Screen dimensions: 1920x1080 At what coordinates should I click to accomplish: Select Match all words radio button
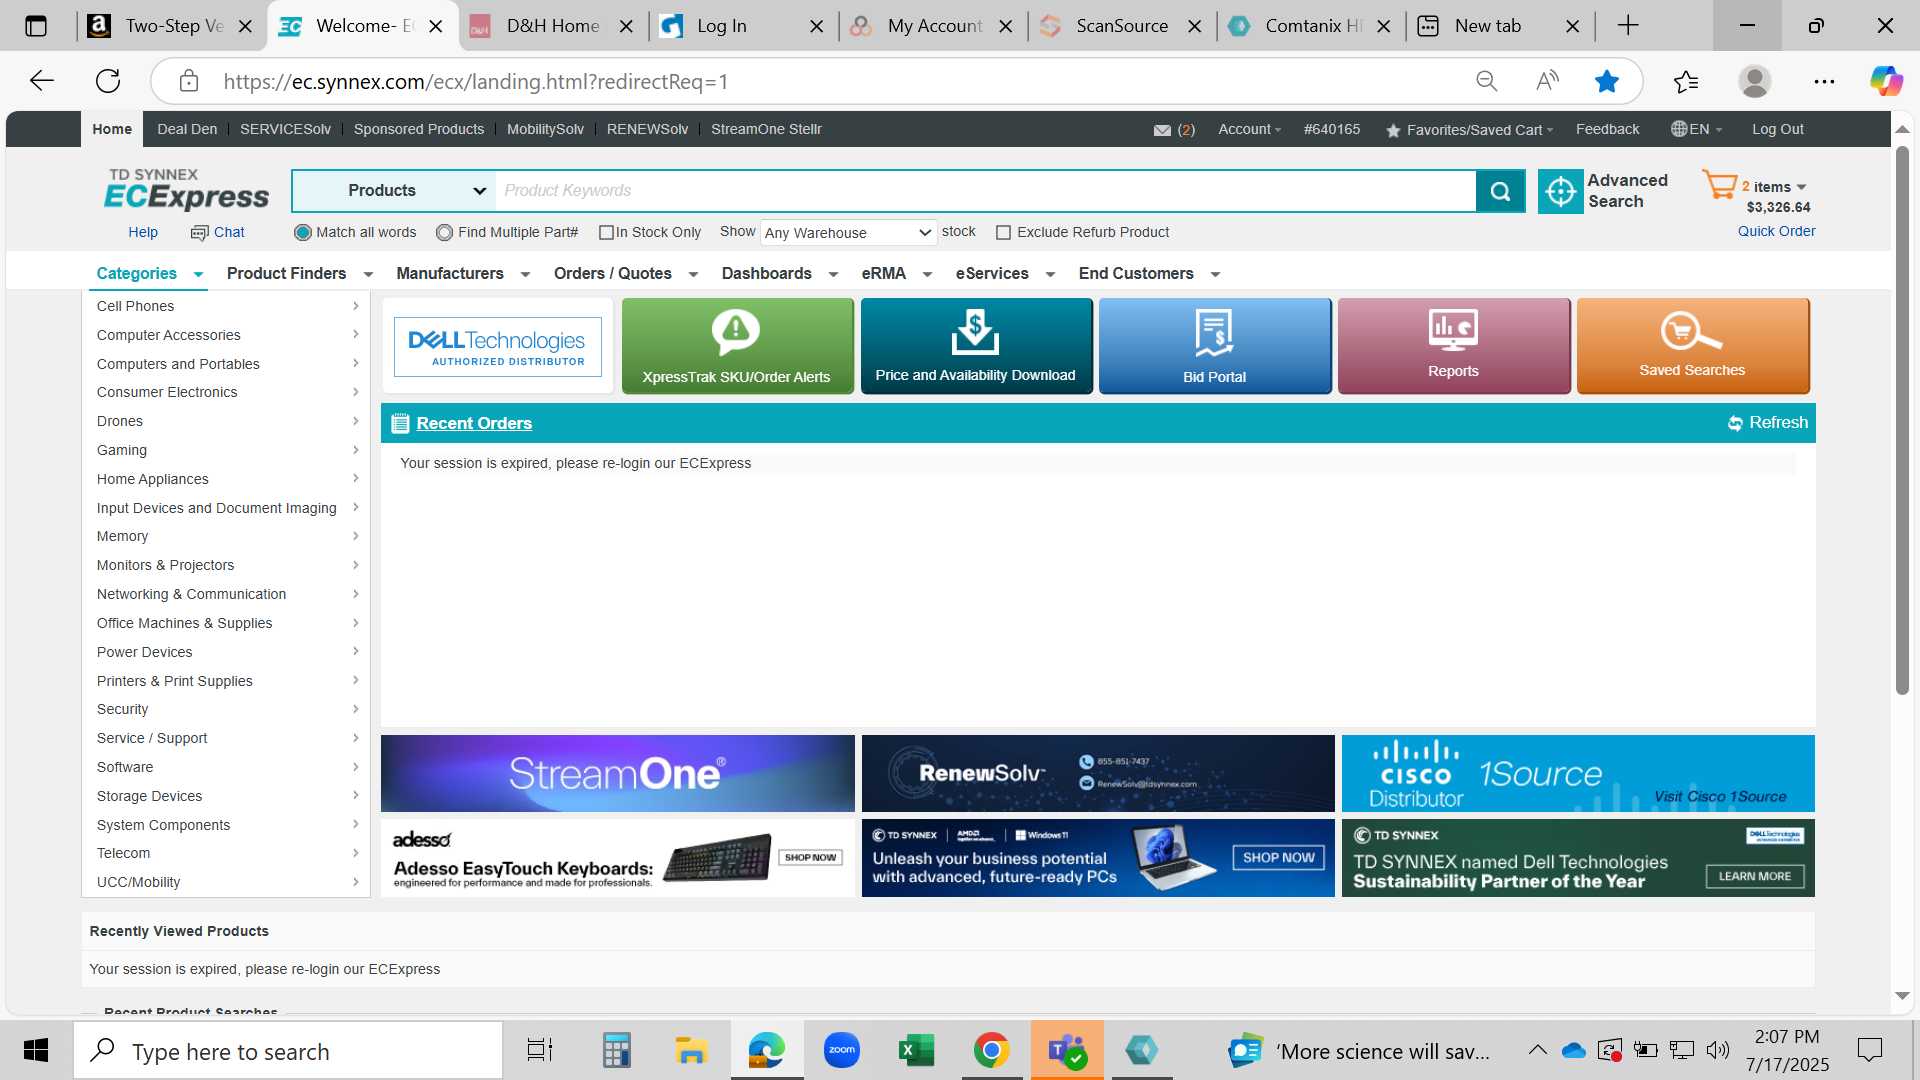[x=303, y=232]
